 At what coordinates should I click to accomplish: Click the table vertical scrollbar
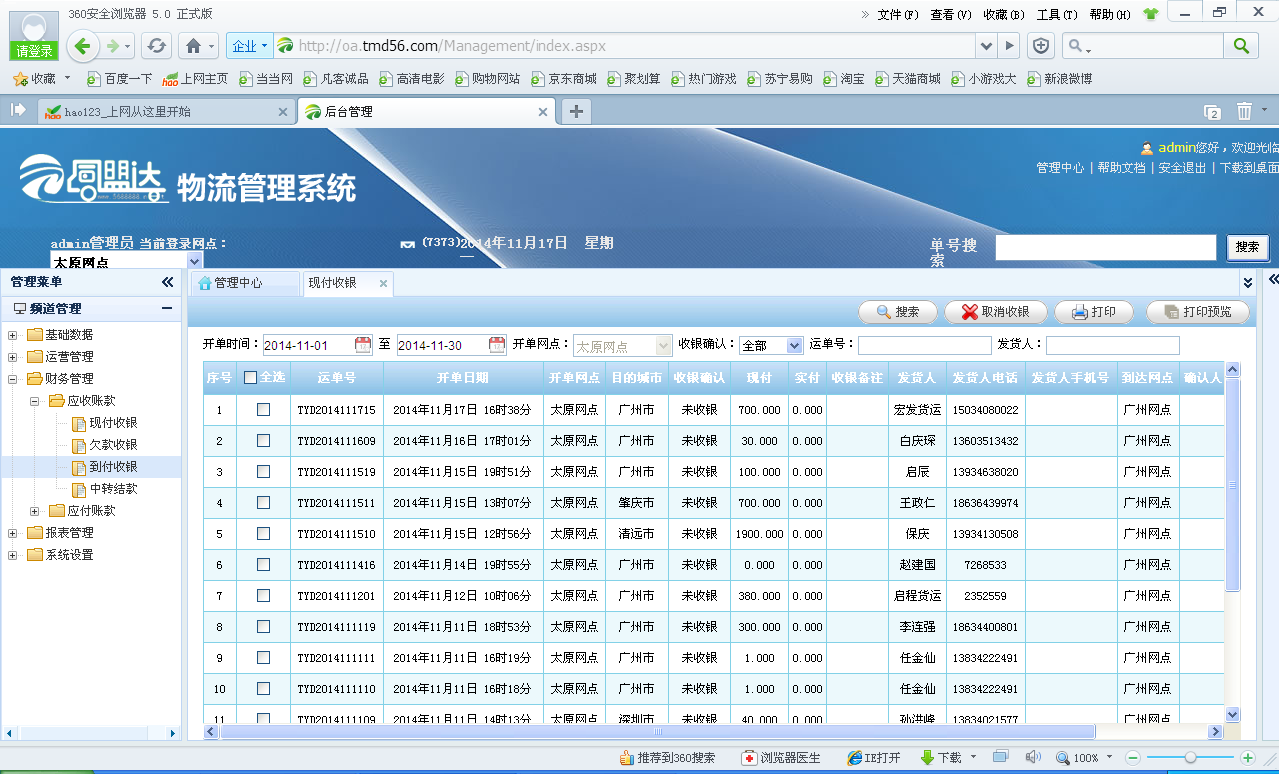tap(1232, 484)
